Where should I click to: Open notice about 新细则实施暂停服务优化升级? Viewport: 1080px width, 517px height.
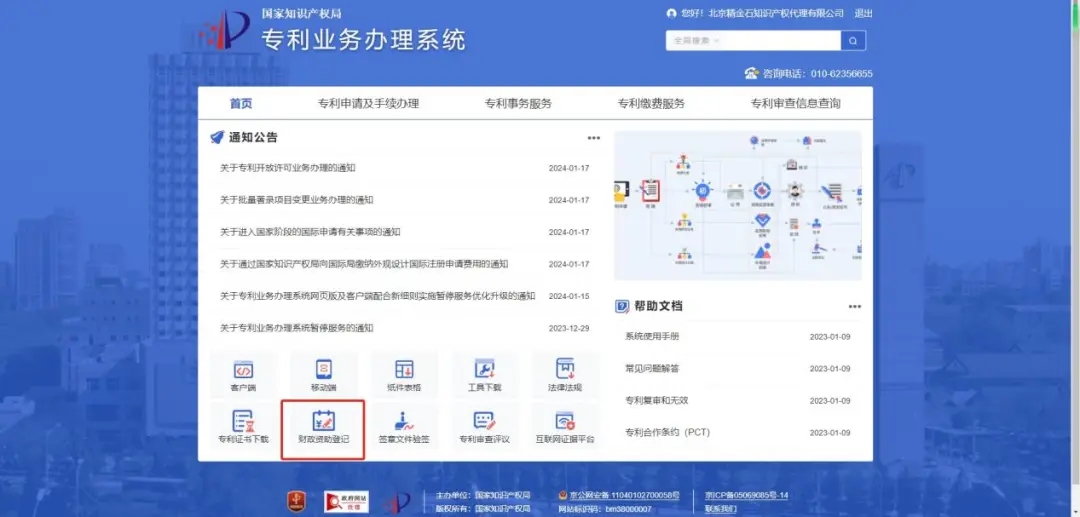coord(377,296)
